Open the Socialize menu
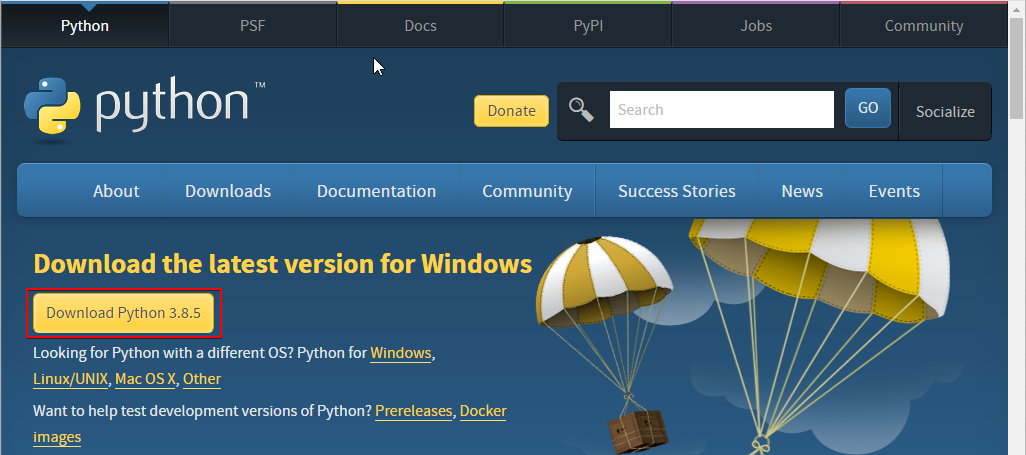 point(945,111)
